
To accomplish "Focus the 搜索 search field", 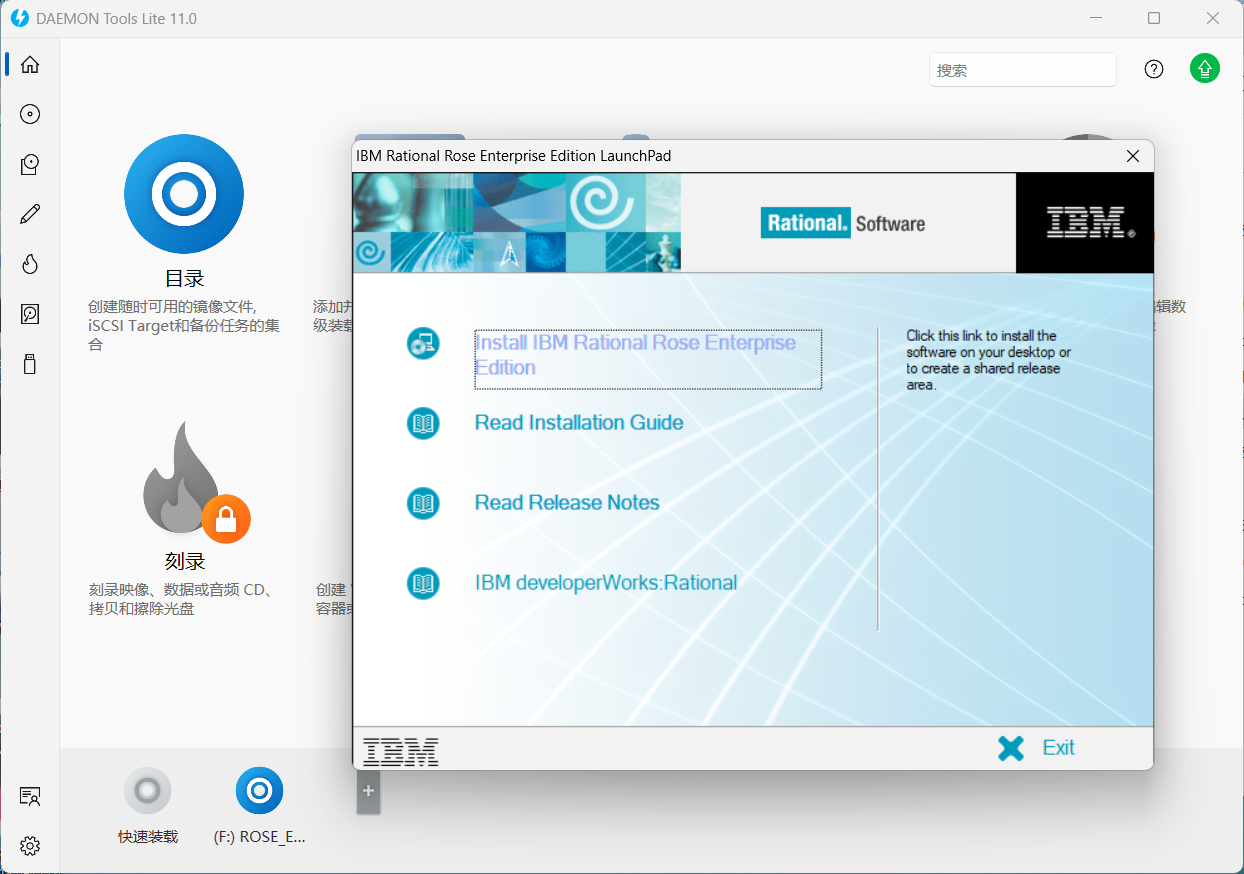I will pos(1022,70).
